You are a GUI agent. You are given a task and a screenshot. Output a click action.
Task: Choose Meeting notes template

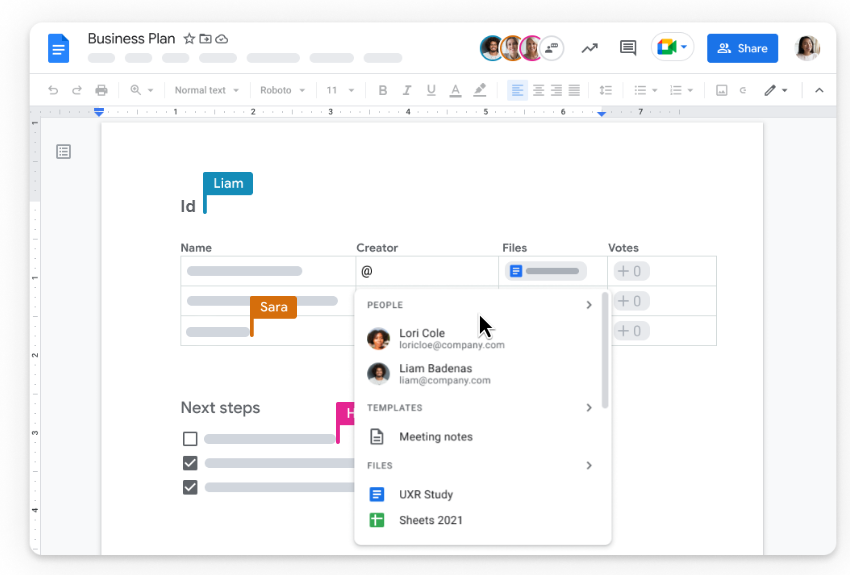(435, 437)
